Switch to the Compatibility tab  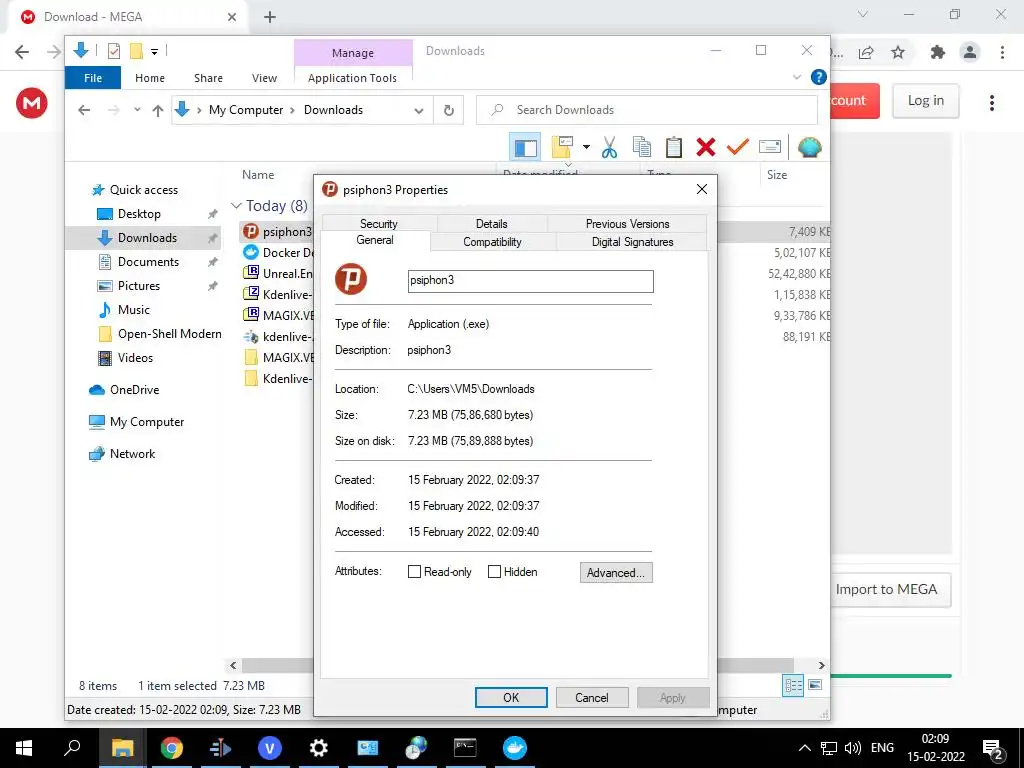[492, 242]
